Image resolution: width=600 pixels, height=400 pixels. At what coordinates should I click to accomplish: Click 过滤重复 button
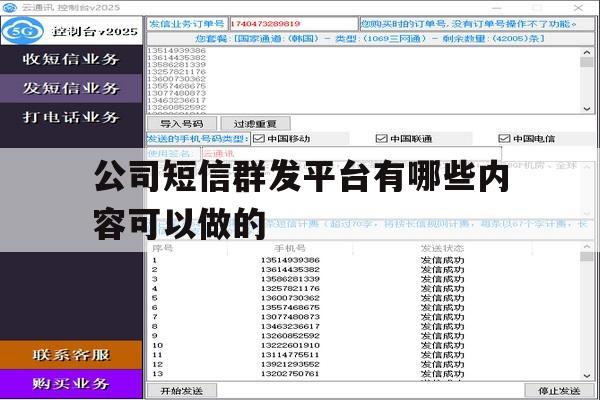[x=255, y=124]
